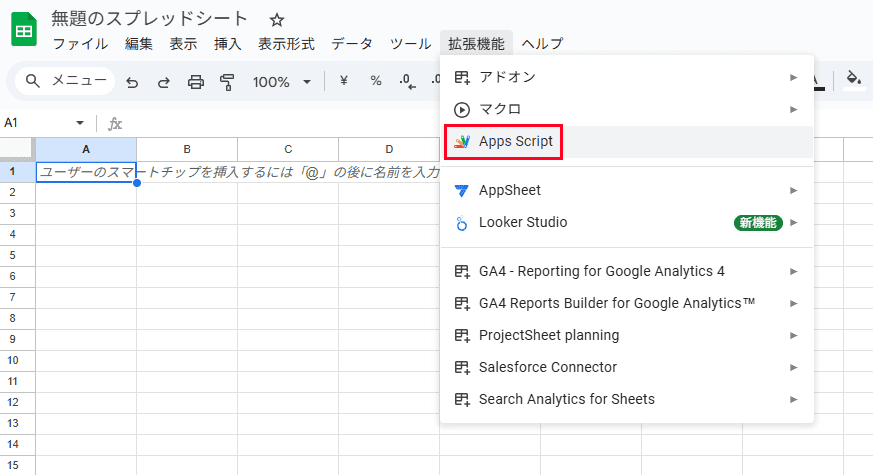Apply percent format
The height and width of the screenshot is (475, 873).
(376, 81)
